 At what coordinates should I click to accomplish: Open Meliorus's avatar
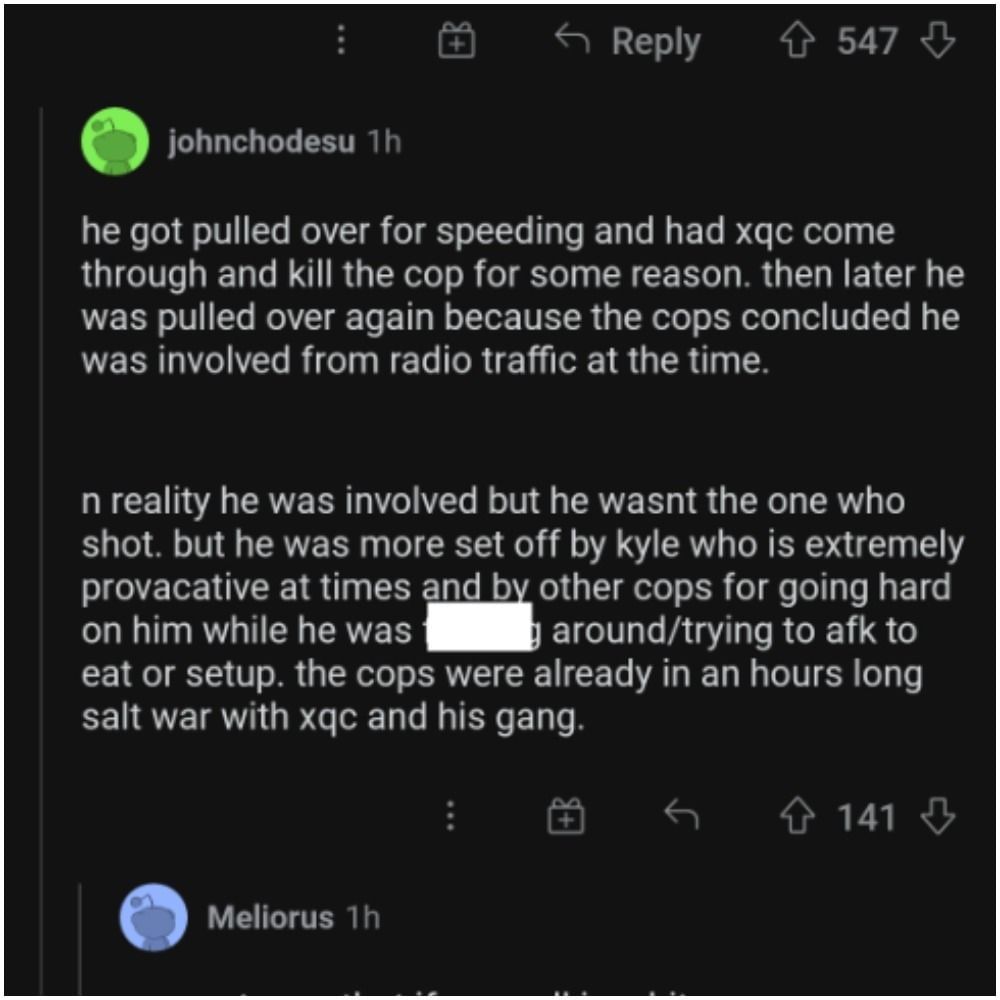pyautogui.click(x=151, y=915)
